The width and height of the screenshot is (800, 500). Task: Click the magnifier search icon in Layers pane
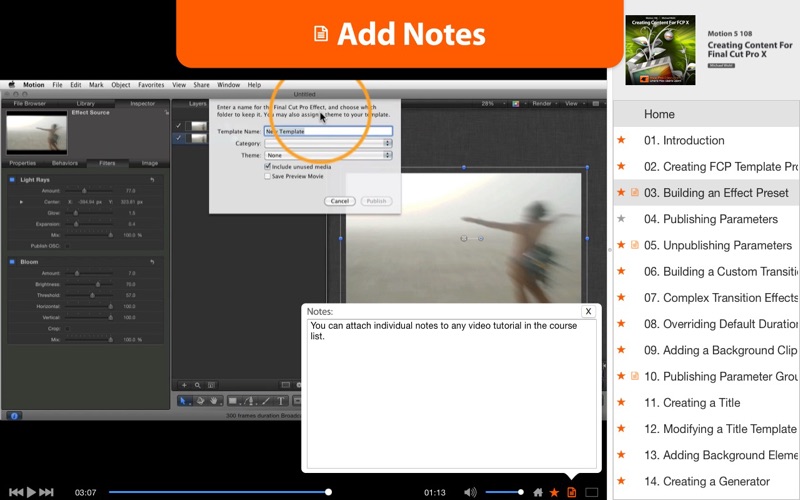click(197, 385)
